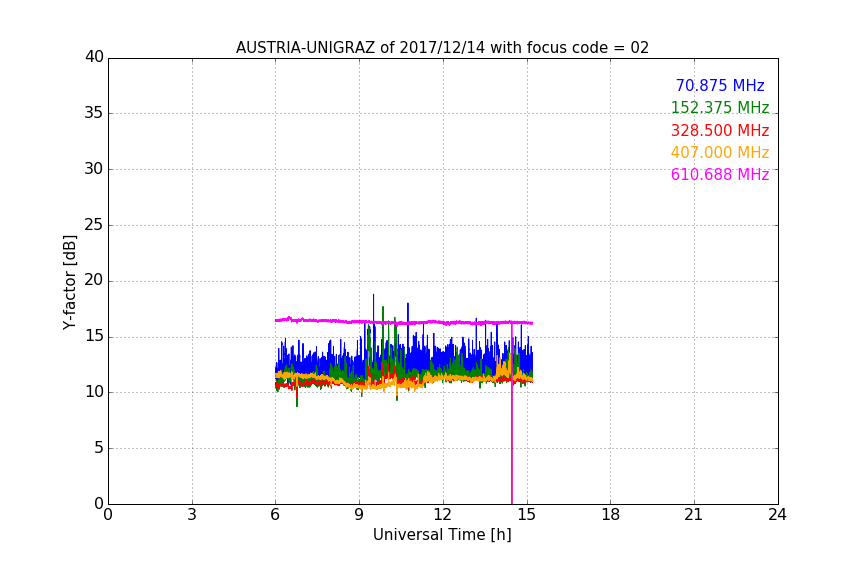Click the x-axis tick label 18
Image resolution: width=864 pixels, height=576 pixels.
pos(611,515)
